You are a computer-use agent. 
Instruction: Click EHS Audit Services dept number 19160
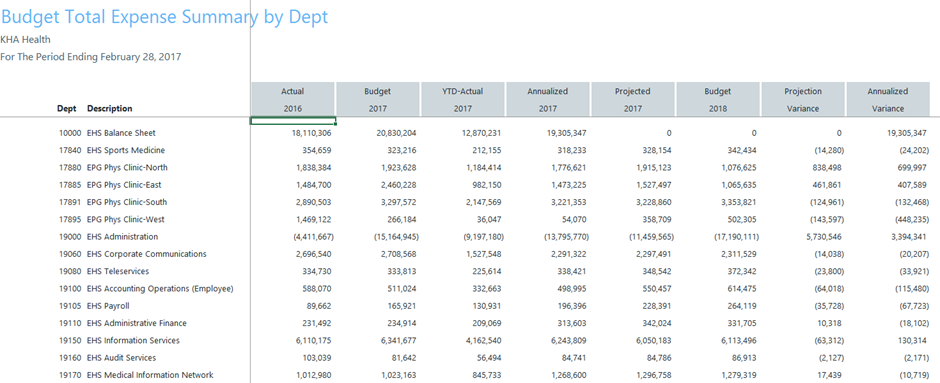click(x=70, y=358)
